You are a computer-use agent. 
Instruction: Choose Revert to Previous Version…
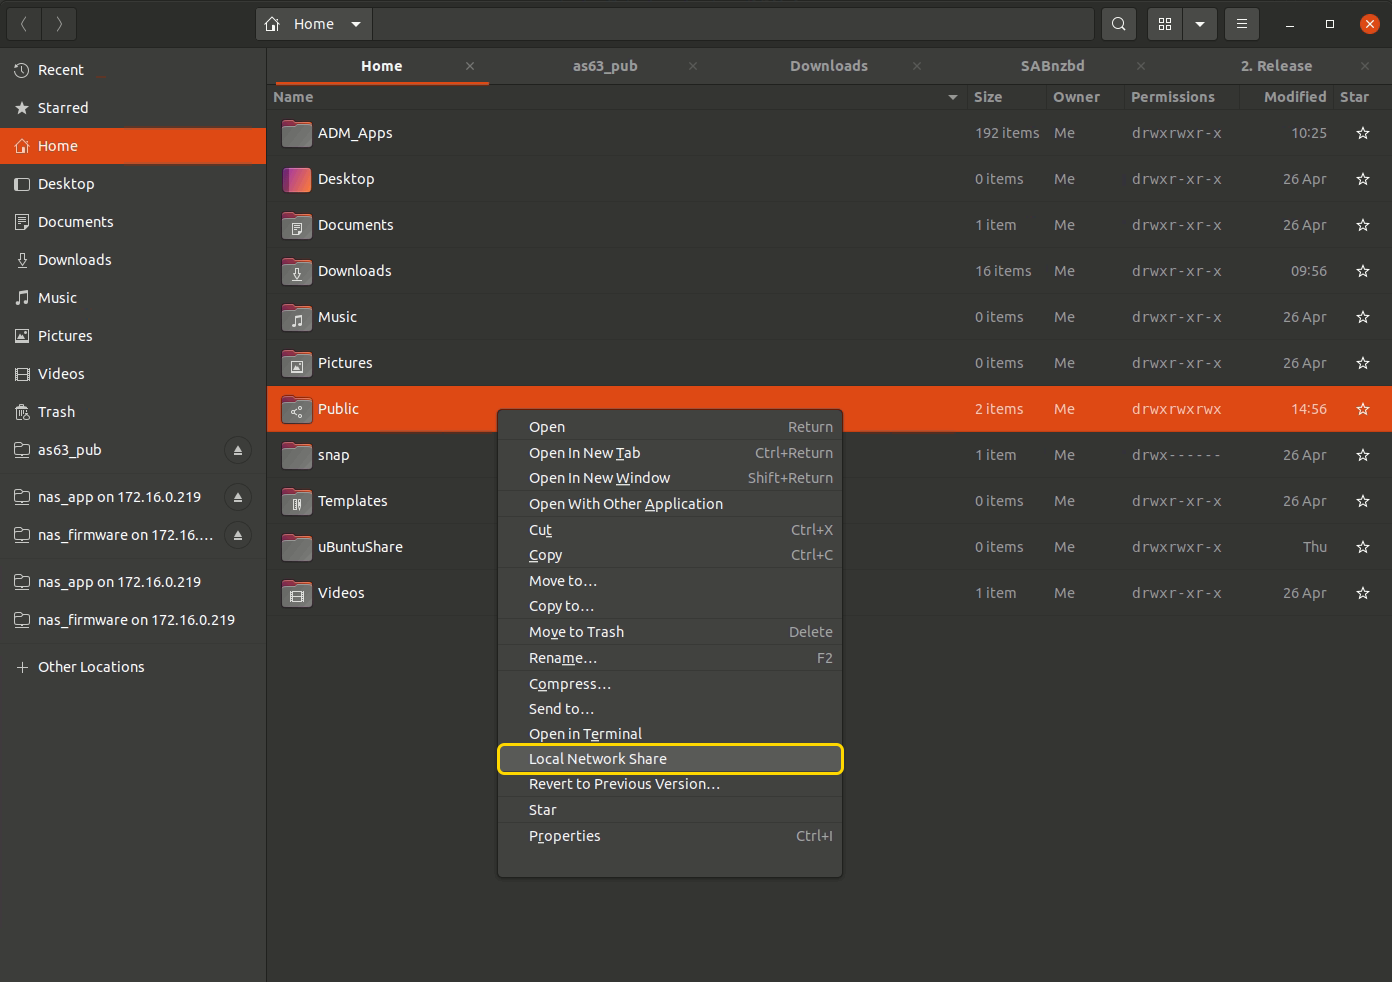[x=670, y=784]
